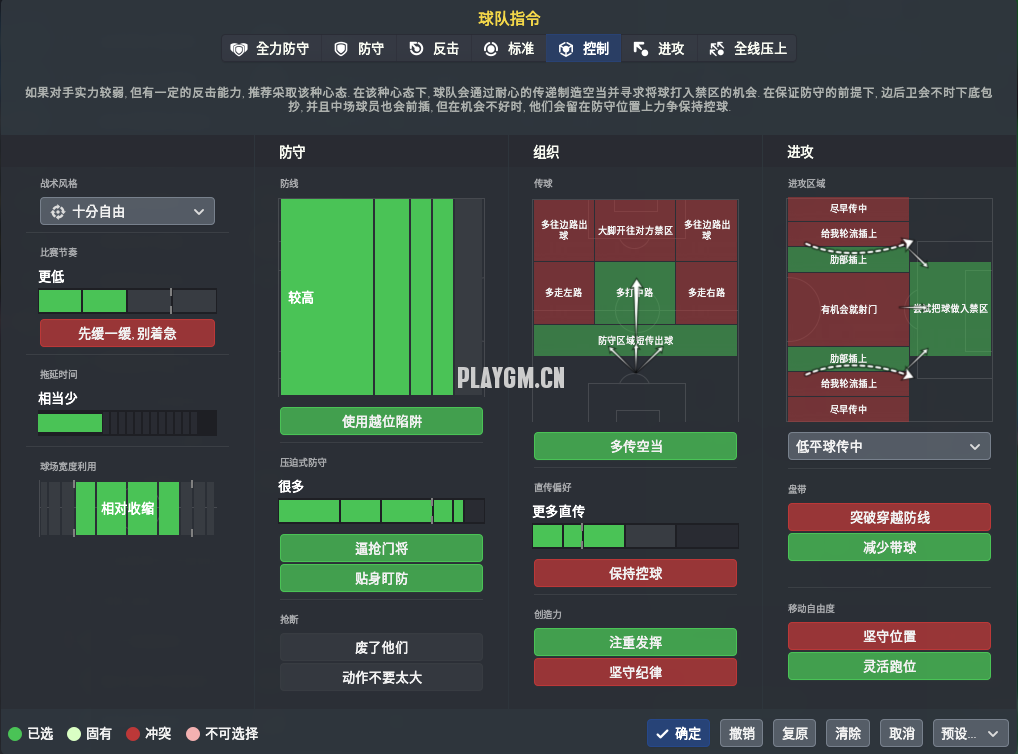The height and width of the screenshot is (754, 1018).
Task: Click the 全线压上 mentality icon
Action: [x=716, y=48]
